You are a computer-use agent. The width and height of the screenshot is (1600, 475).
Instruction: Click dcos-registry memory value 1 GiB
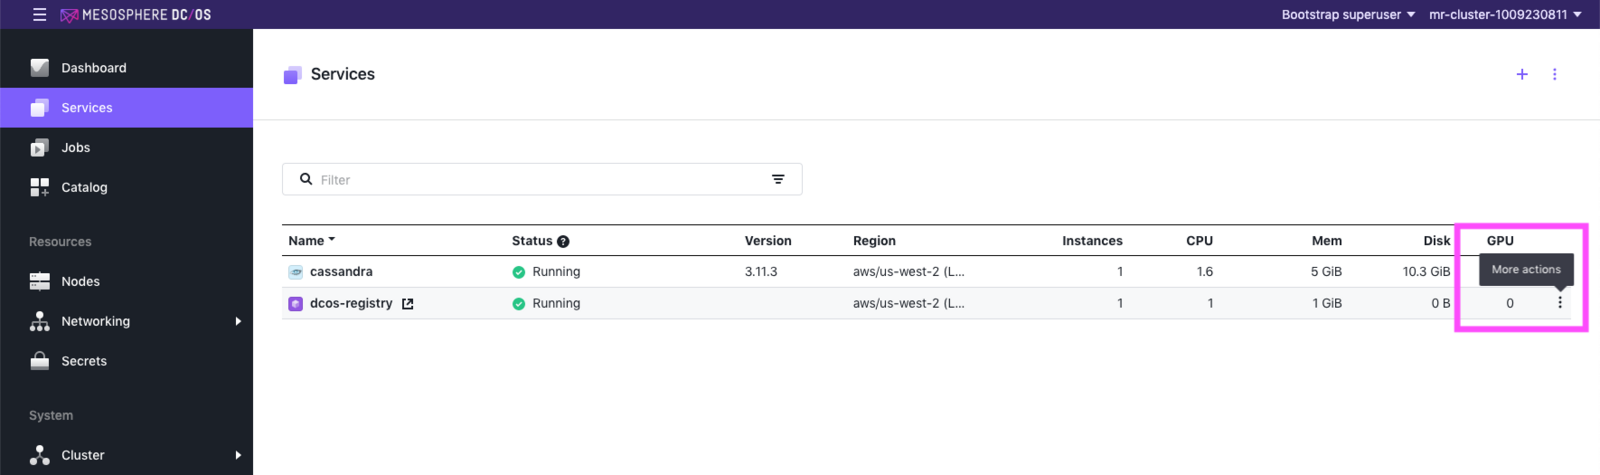1327,303
